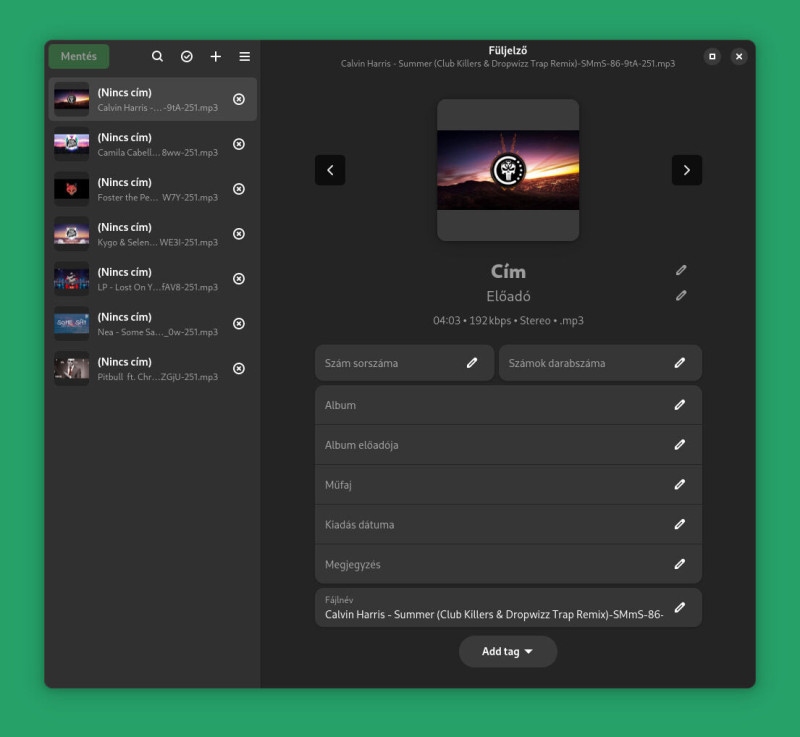This screenshot has width=800, height=737.
Task: Edit the Műfaj genre pencil icon
Action: pyautogui.click(x=680, y=485)
